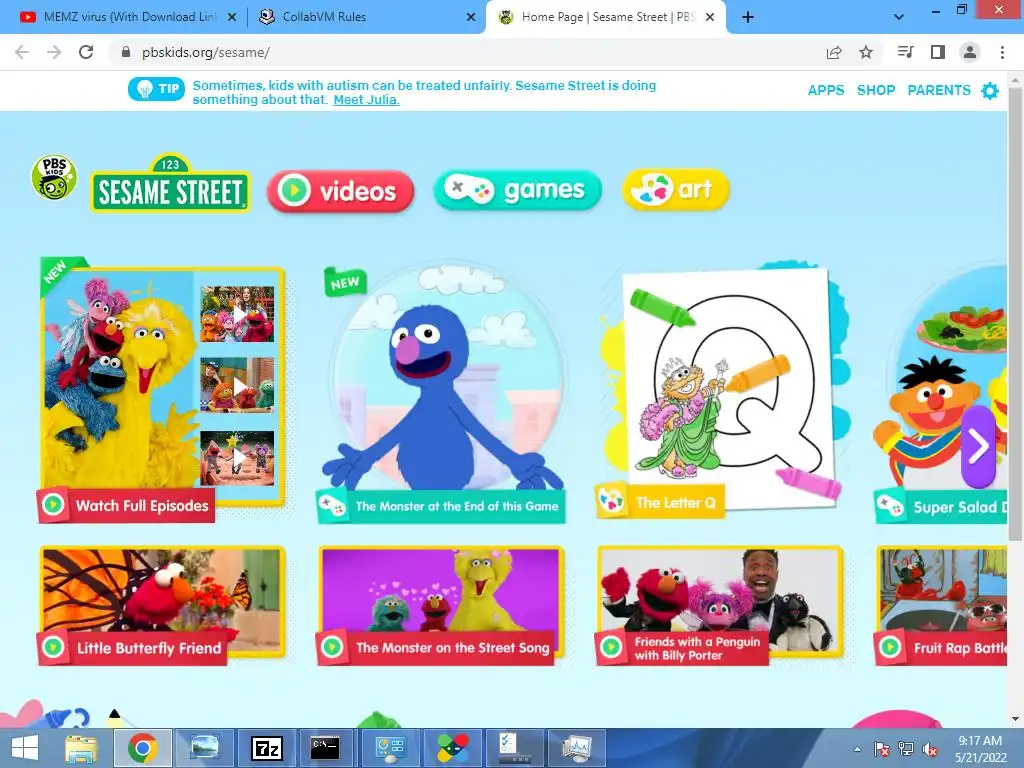Play bottom episode thumbnail in Full Episodes card
The image size is (1024, 768).
pos(237,458)
